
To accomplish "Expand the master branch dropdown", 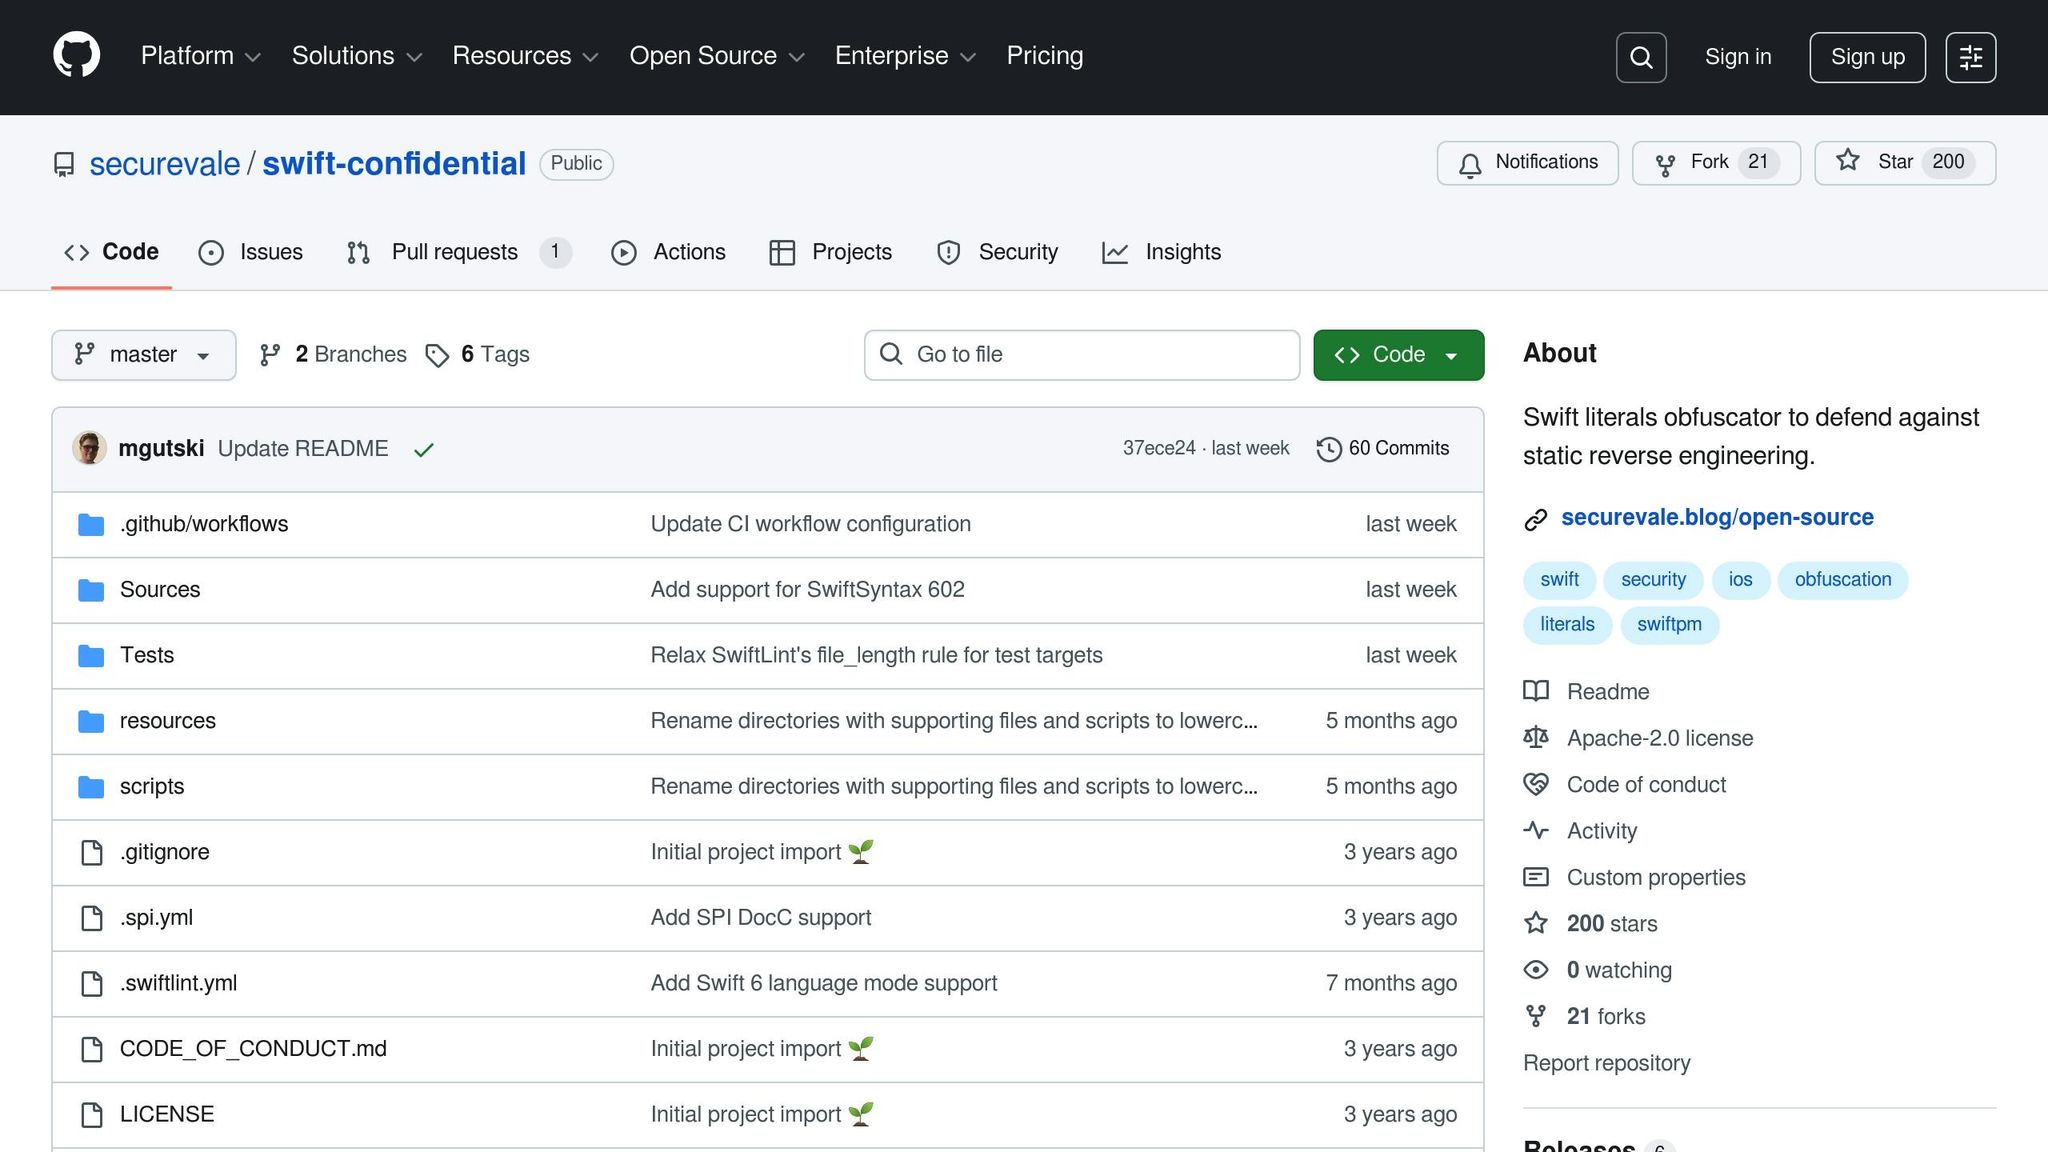I will click(x=143, y=355).
